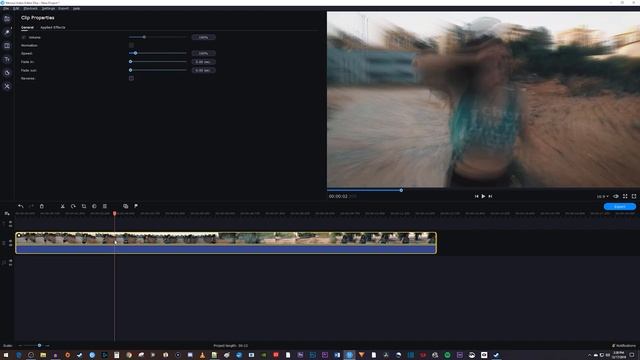Switch to the Applied Effects tab
Image resolution: width=640 pixels, height=360 pixels.
point(53,27)
